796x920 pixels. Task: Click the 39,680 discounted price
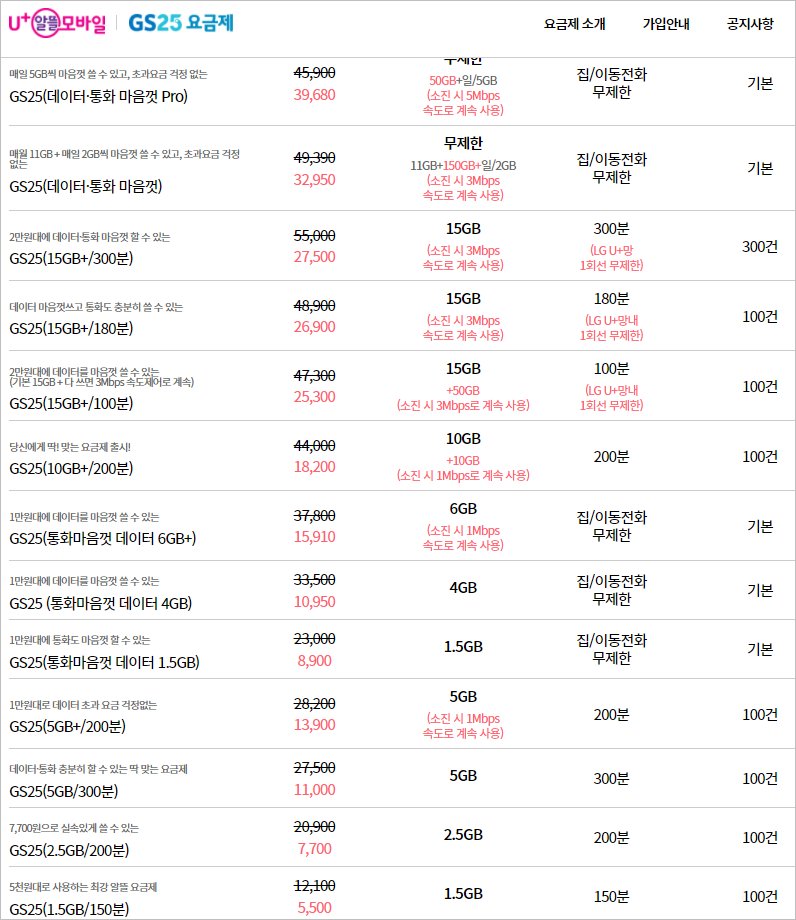click(x=314, y=95)
